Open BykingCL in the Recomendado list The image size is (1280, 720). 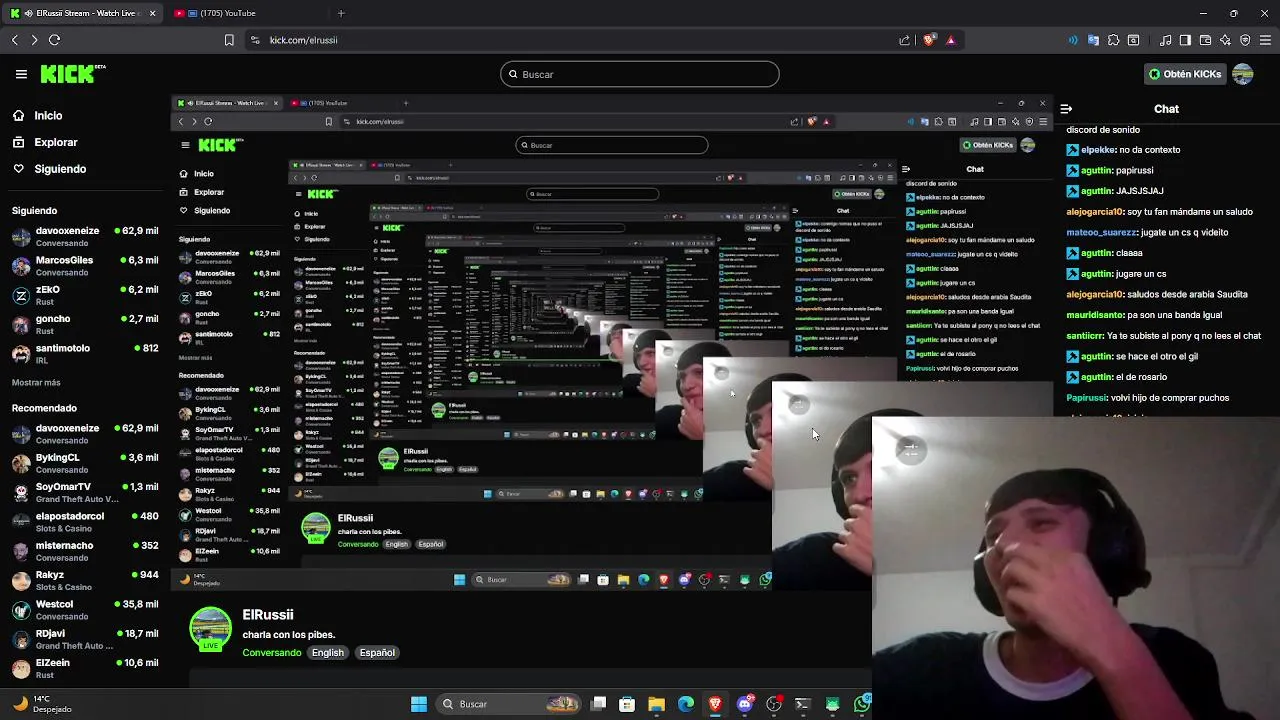coord(85,463)
